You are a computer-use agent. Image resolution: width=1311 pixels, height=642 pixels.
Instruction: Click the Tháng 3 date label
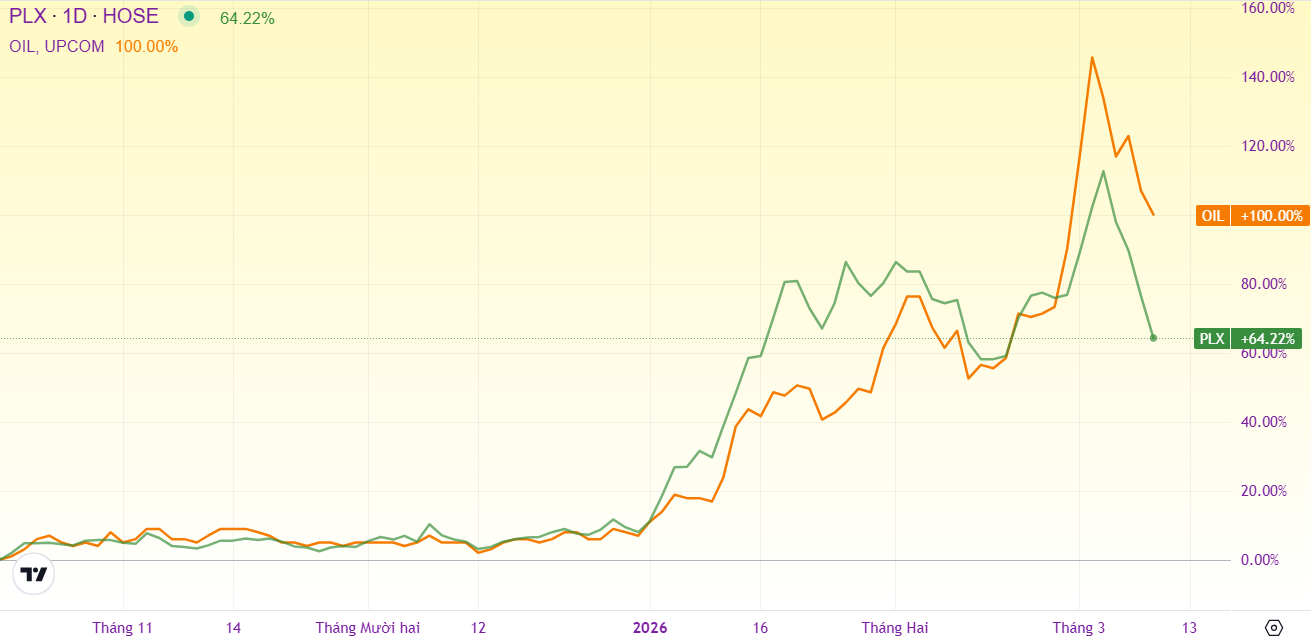click(x=1079, y=628)
